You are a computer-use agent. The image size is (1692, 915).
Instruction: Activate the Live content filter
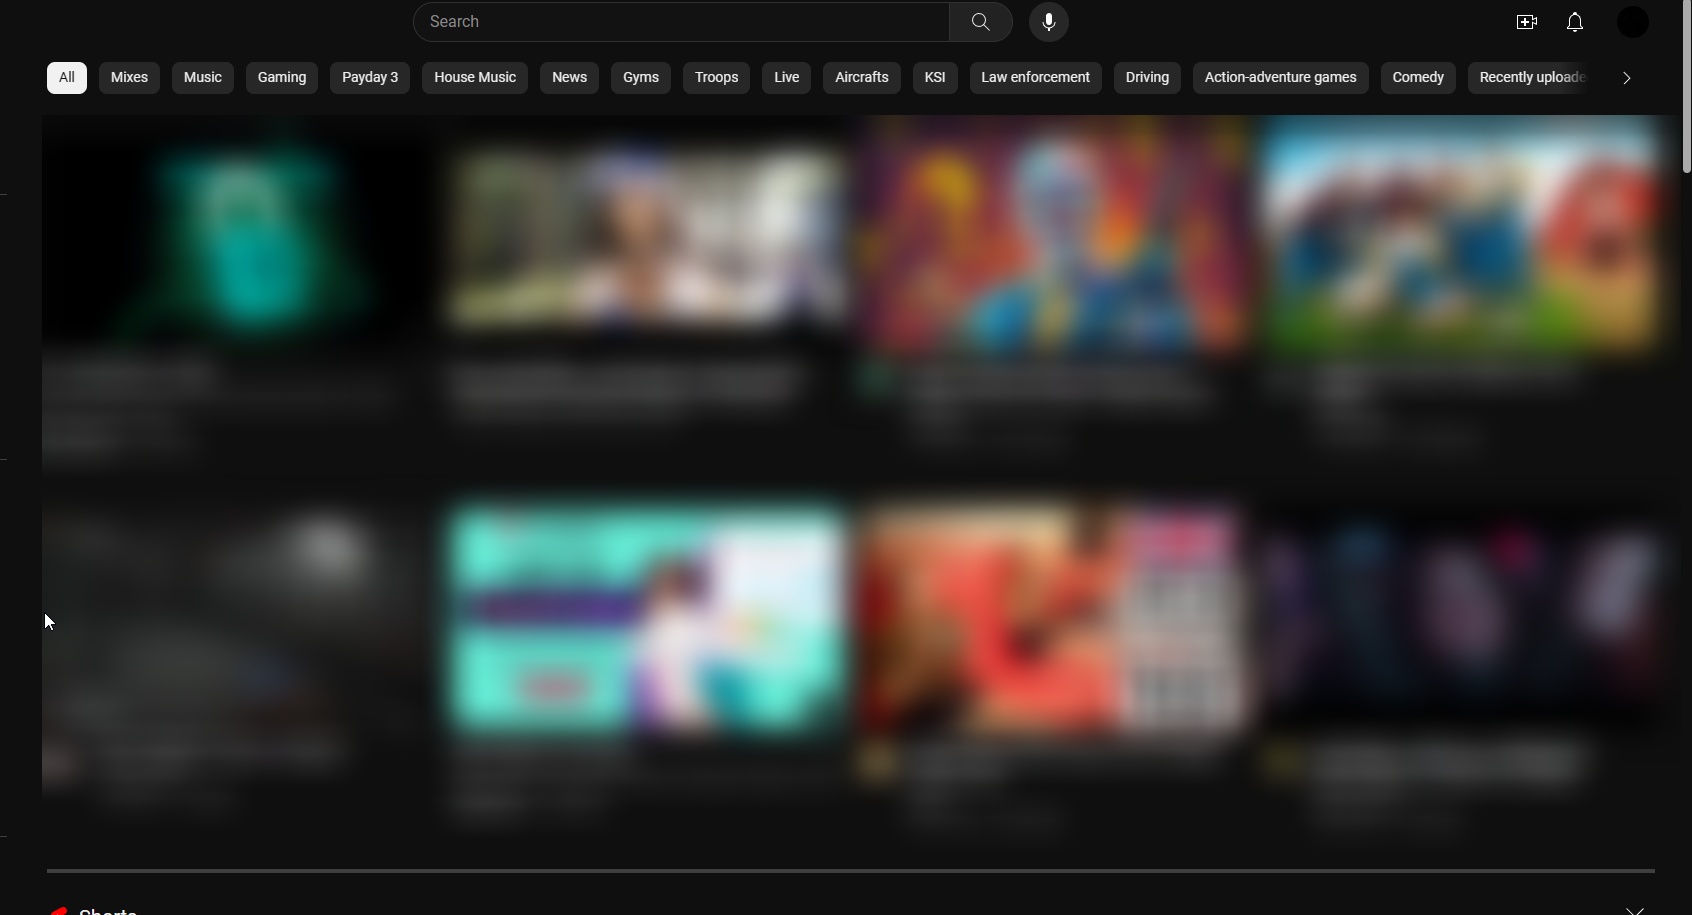pyautogui.click(x=785, y=77)
